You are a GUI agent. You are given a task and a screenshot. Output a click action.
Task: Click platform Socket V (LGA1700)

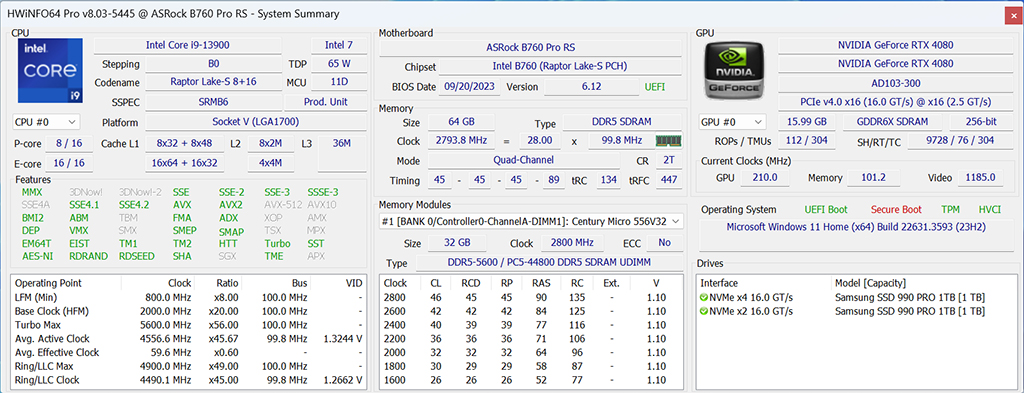click(x=256, y=122)
